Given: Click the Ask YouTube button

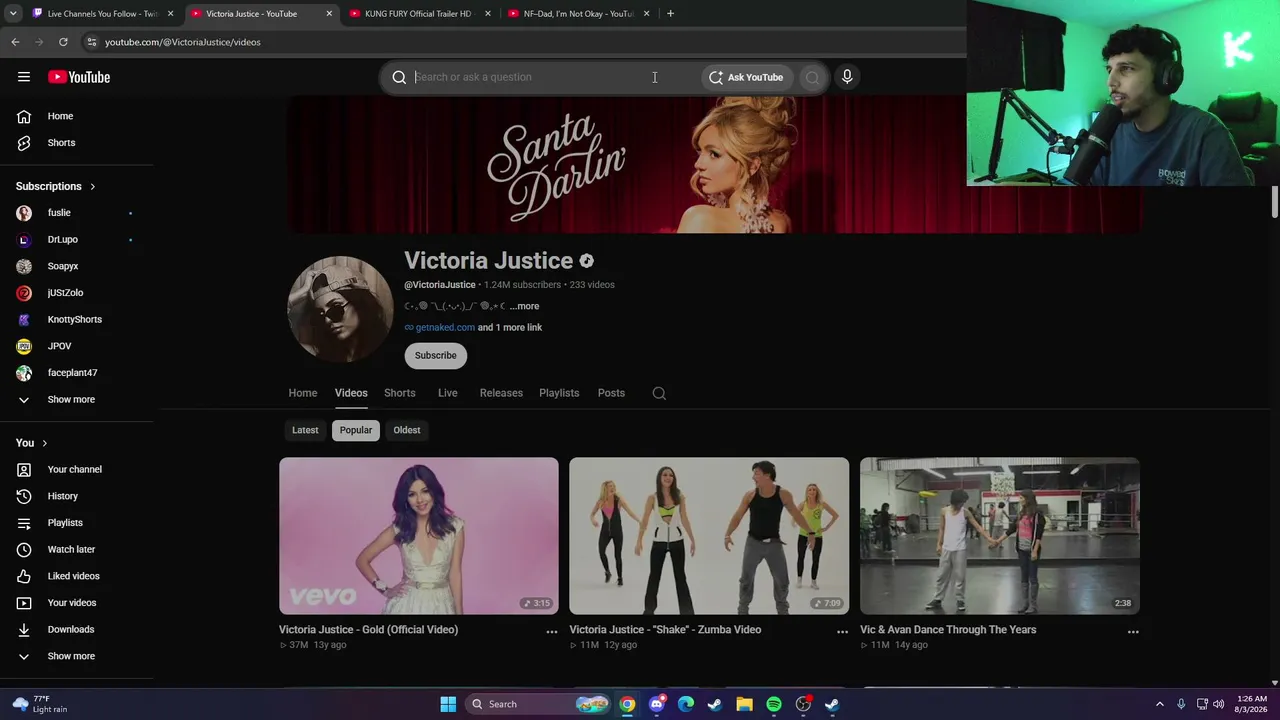Looking at the screenshot, I should coord(746,77).
